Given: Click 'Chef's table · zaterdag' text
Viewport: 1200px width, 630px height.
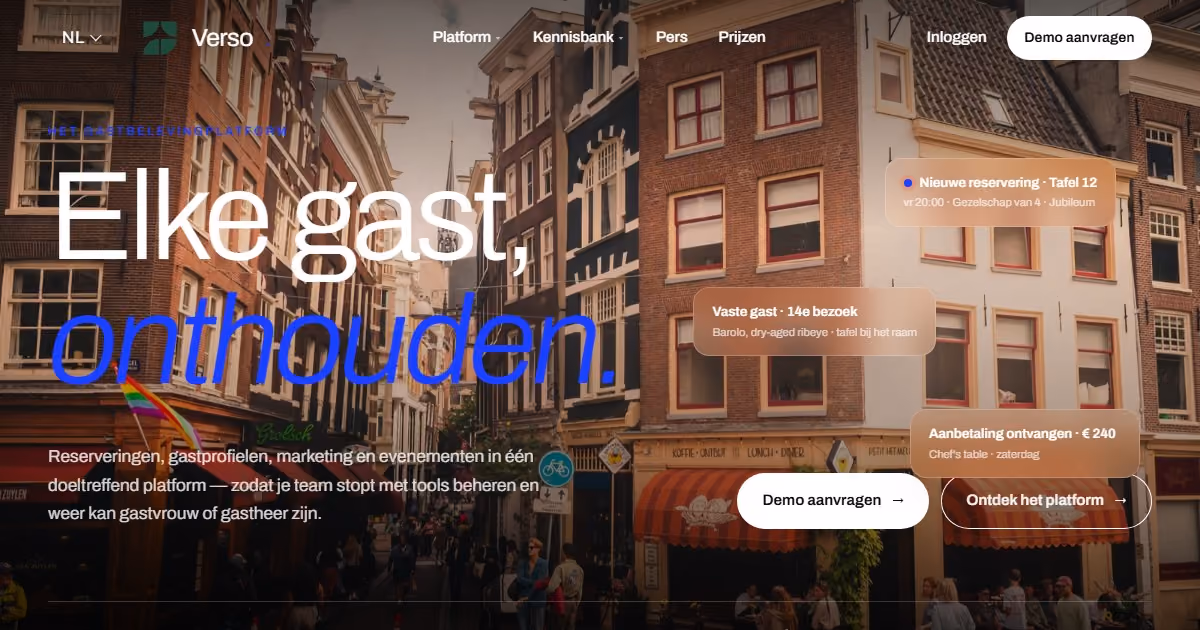Looking at the screenshot, I should pyautogui.click(x=985, y=454).
